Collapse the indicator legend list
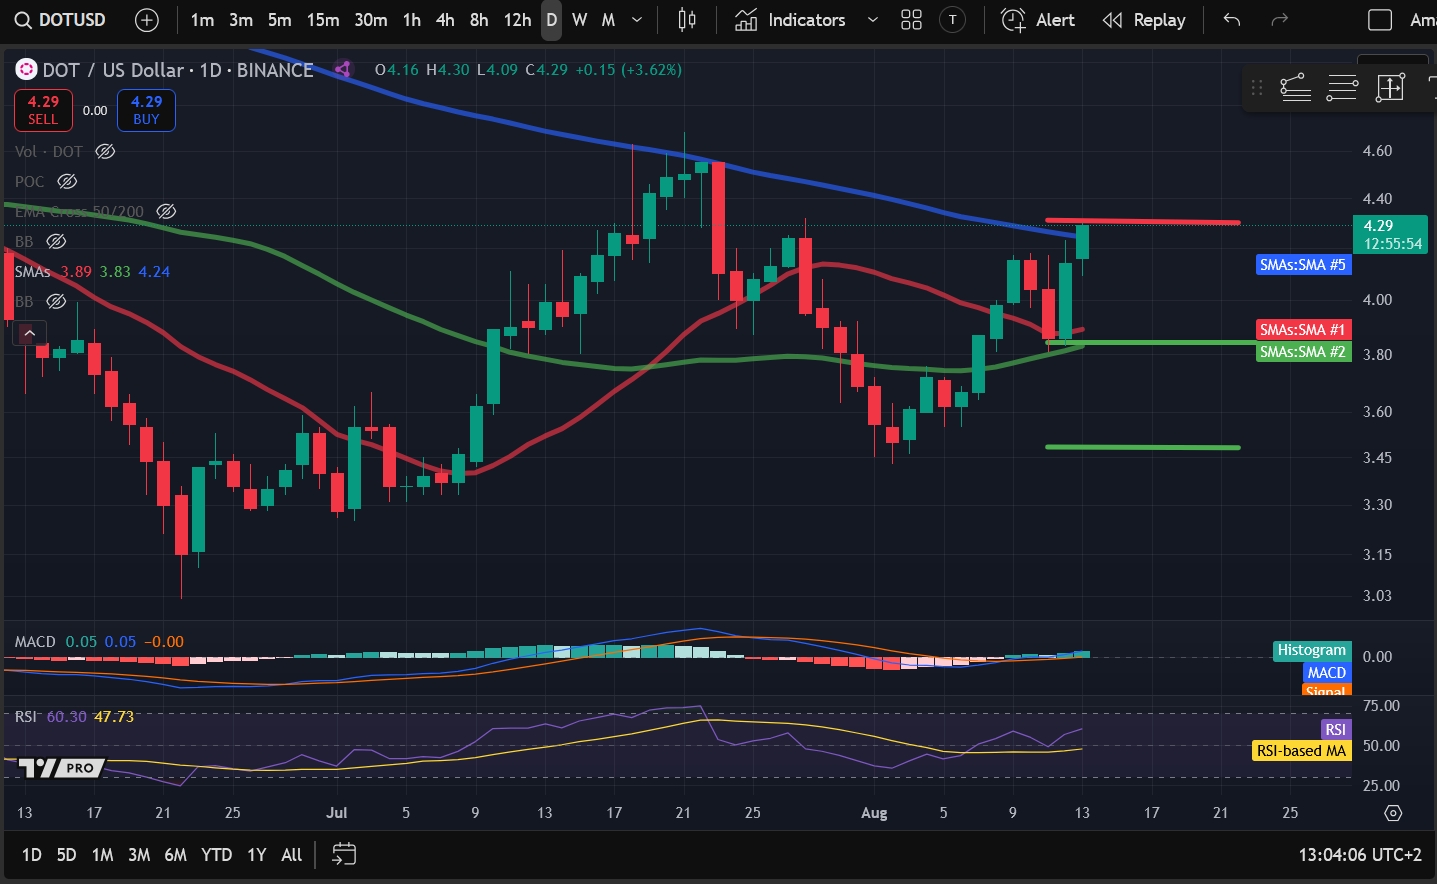This screenshot has width=1437, height=884. click(x=29, y=333)
